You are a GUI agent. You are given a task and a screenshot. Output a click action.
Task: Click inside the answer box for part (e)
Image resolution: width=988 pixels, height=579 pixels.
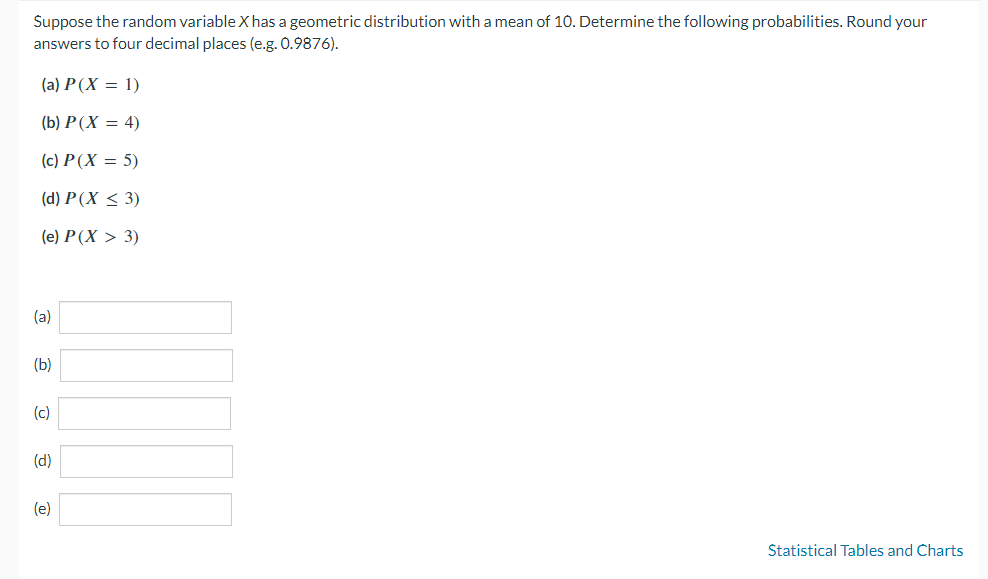pos(145,509)
